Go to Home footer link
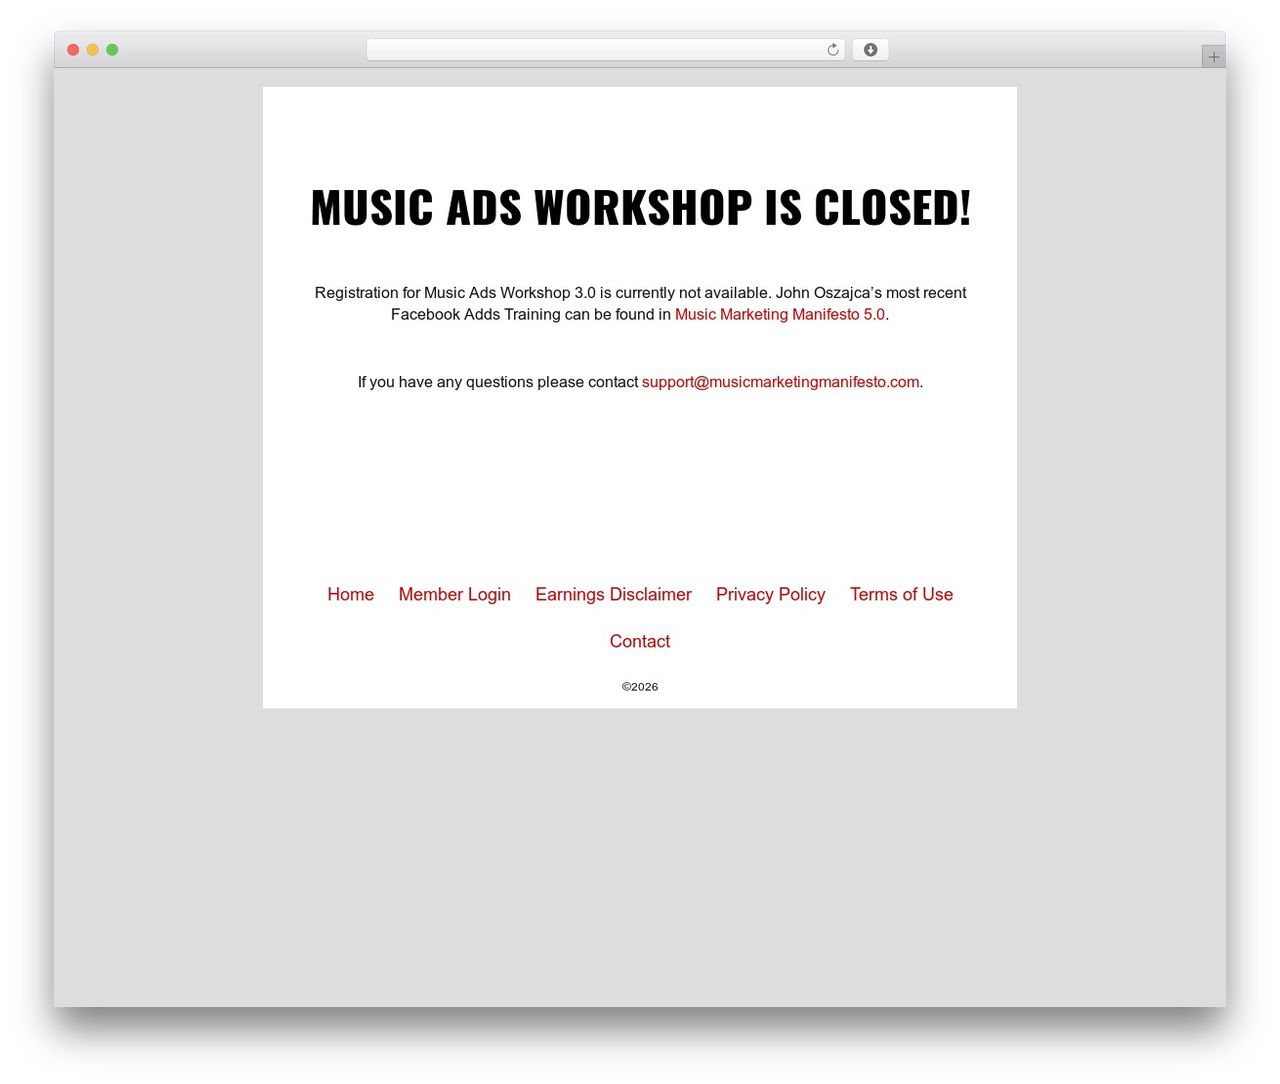This screenshot has height=1084, width=1280. click(350, 594)
